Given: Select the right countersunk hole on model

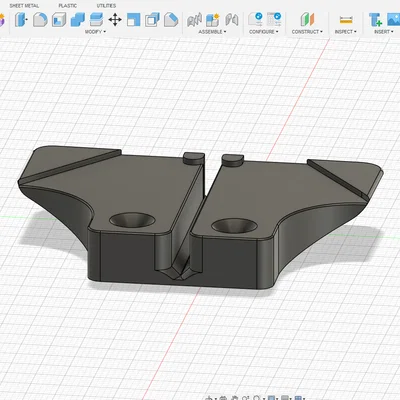Looking at the screenshot, I should (234, 226).
